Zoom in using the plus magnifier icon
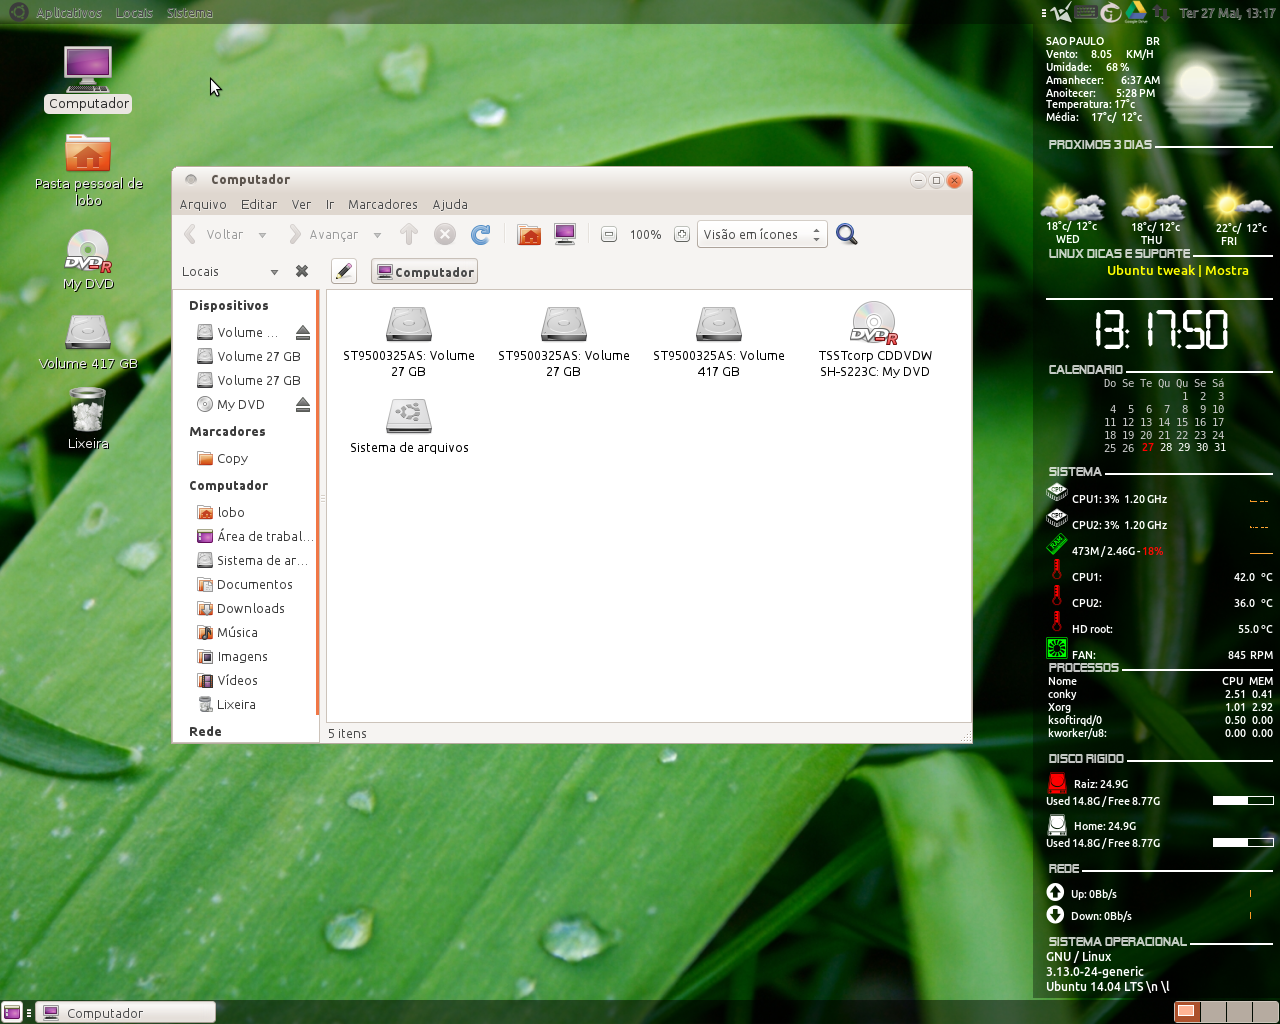The width and height of the screenshot is (1280, 1024). (x=681, y=234)
